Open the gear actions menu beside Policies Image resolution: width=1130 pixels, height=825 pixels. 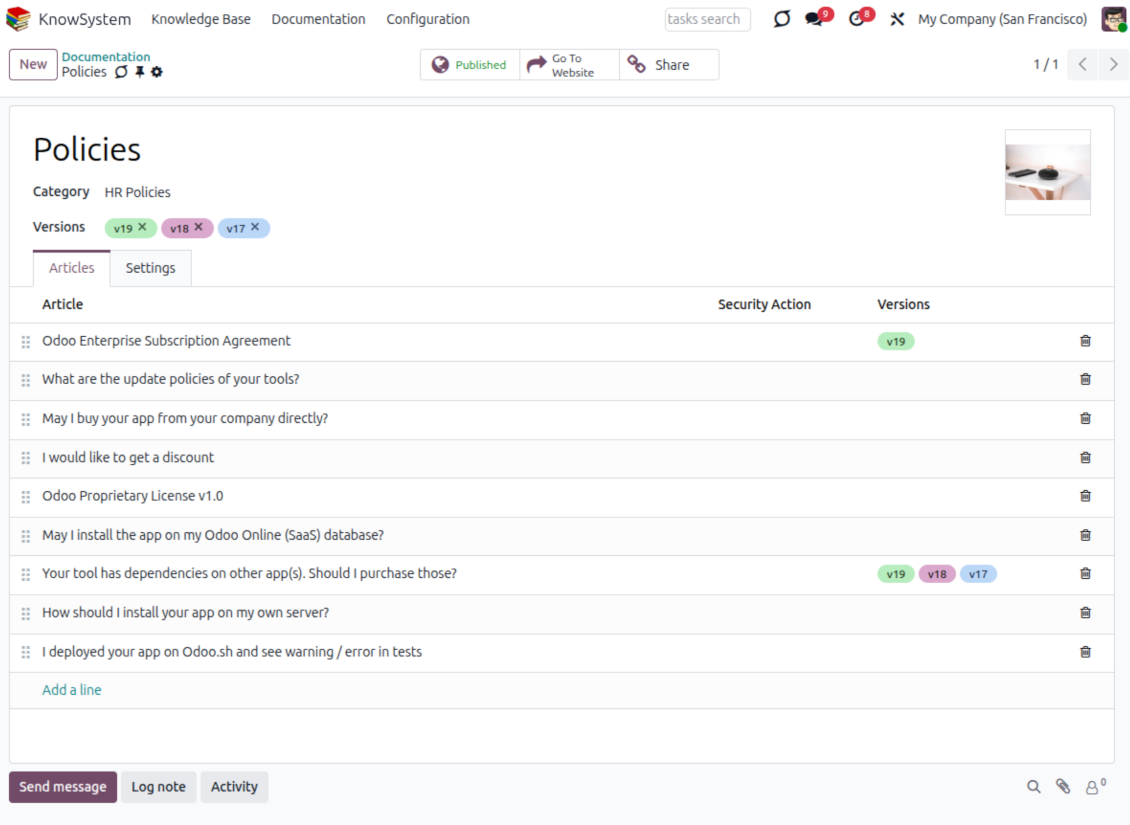pyautogui.click(x=157, y=72)
